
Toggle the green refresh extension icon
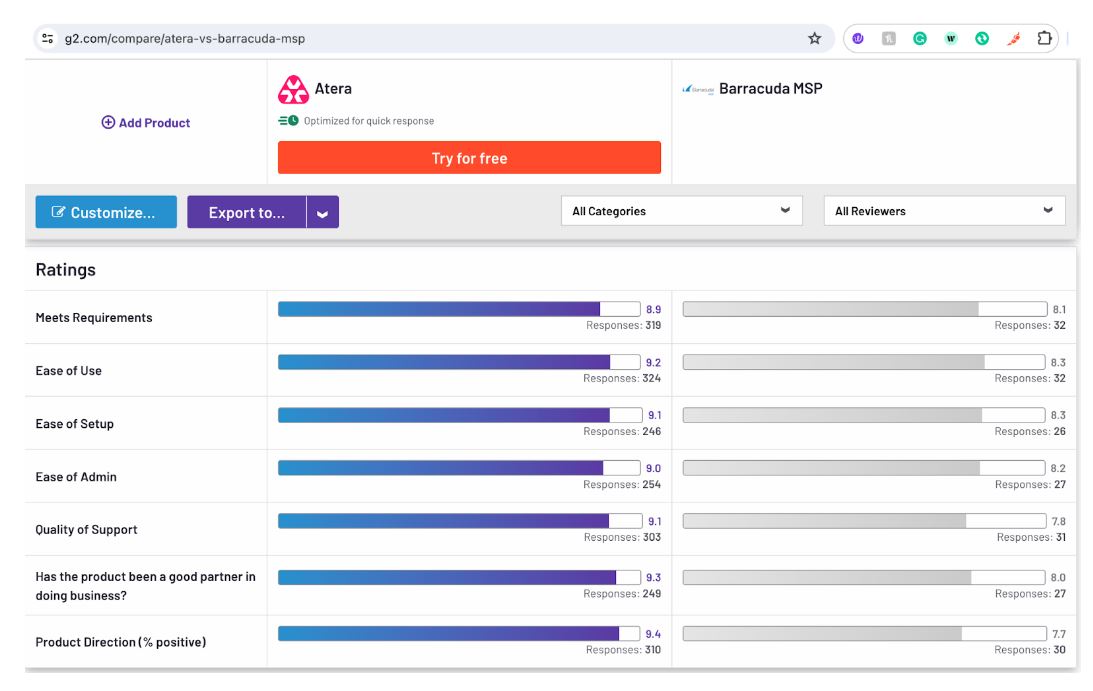point(981,38)
